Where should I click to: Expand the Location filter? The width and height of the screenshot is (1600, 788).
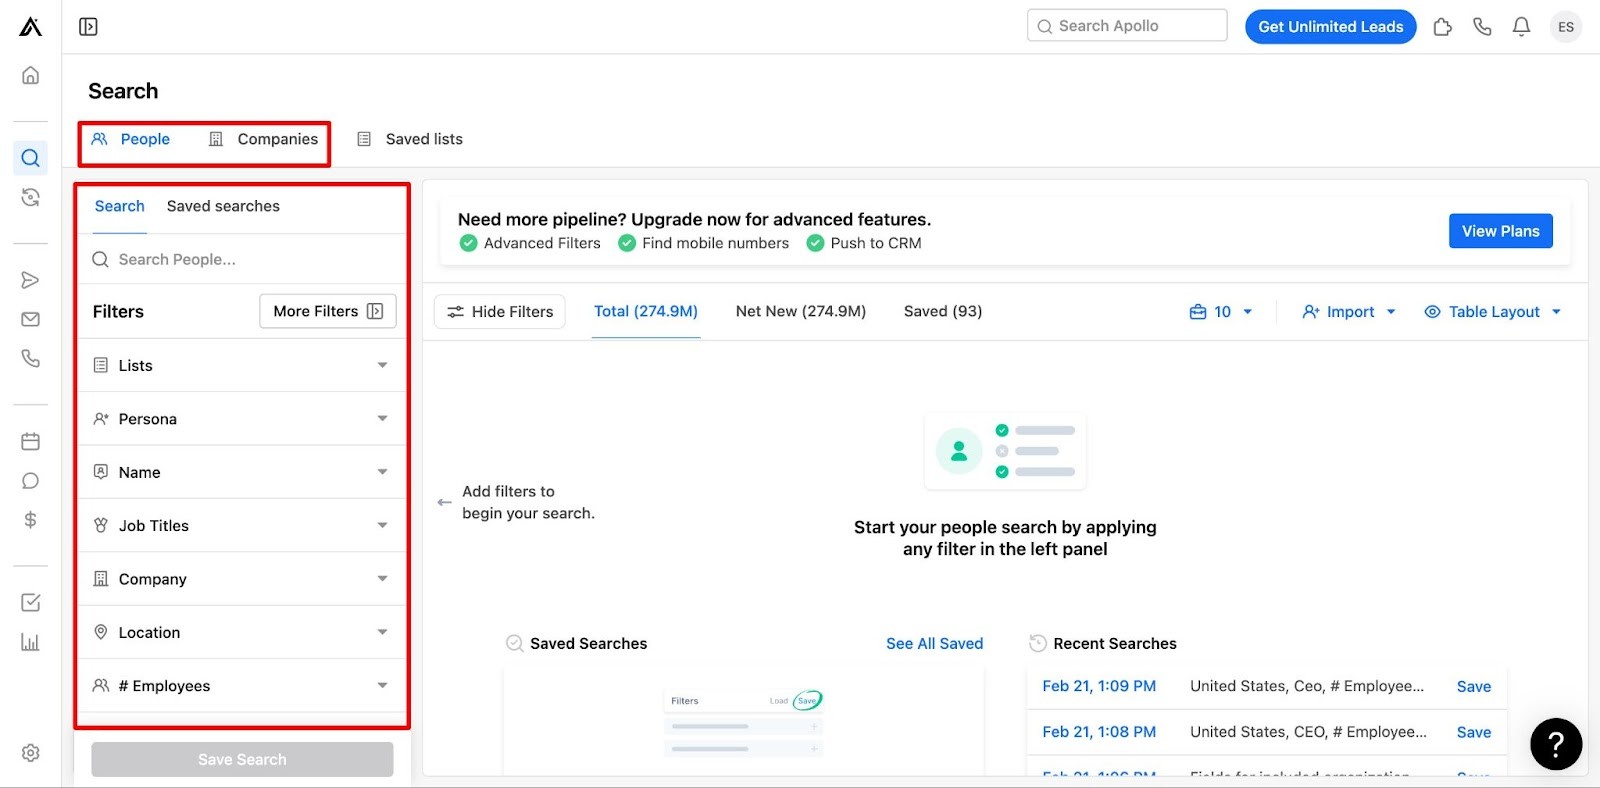[242, 632]
